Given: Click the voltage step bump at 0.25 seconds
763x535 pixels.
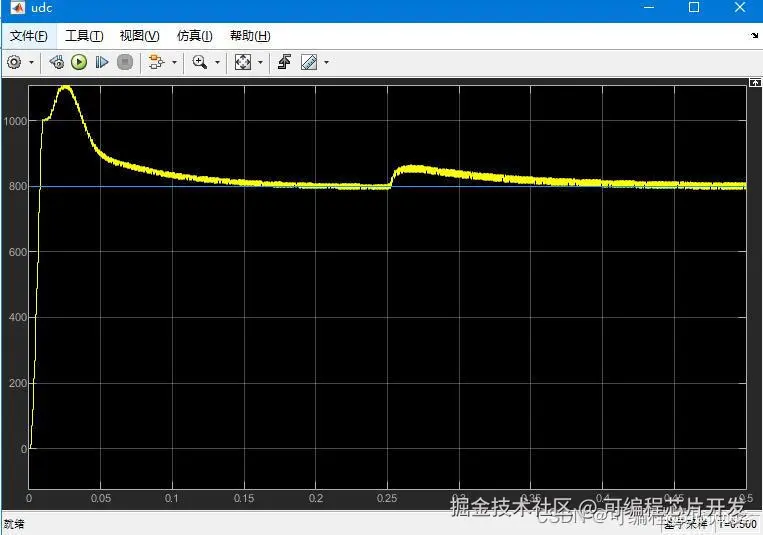Looking at the screenshot, I should pyautogui.click(x=410, y=170).
